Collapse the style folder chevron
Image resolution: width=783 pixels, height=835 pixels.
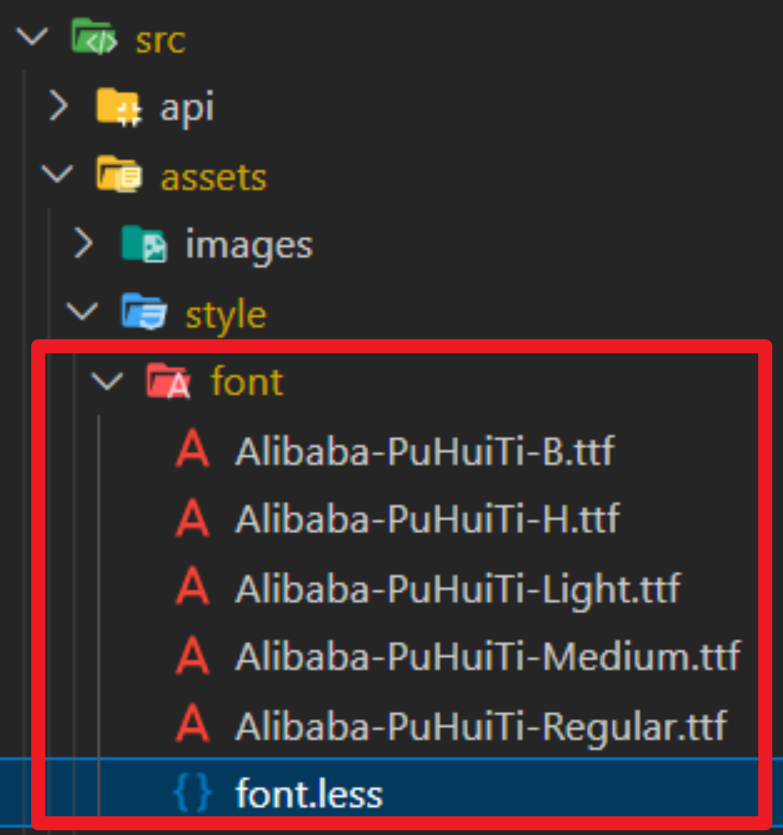pos(82,312)
